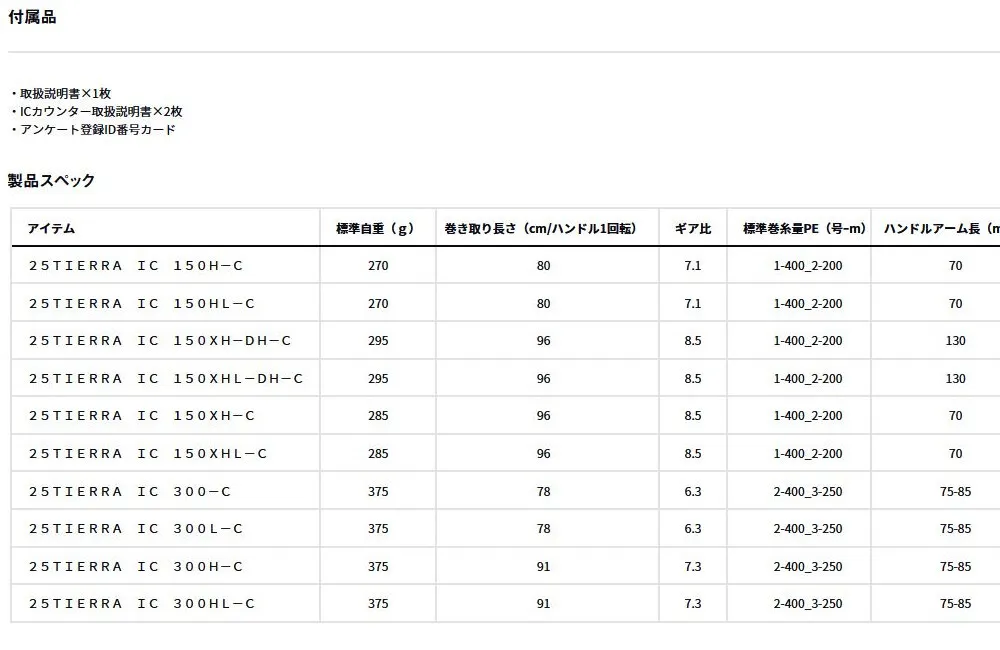The height and width of the screenshot is (650, 1000).
Task: Click retrieve length 96 in the 150XH-DH-C row
Action: pyautogui.click(x=543, y=341)
